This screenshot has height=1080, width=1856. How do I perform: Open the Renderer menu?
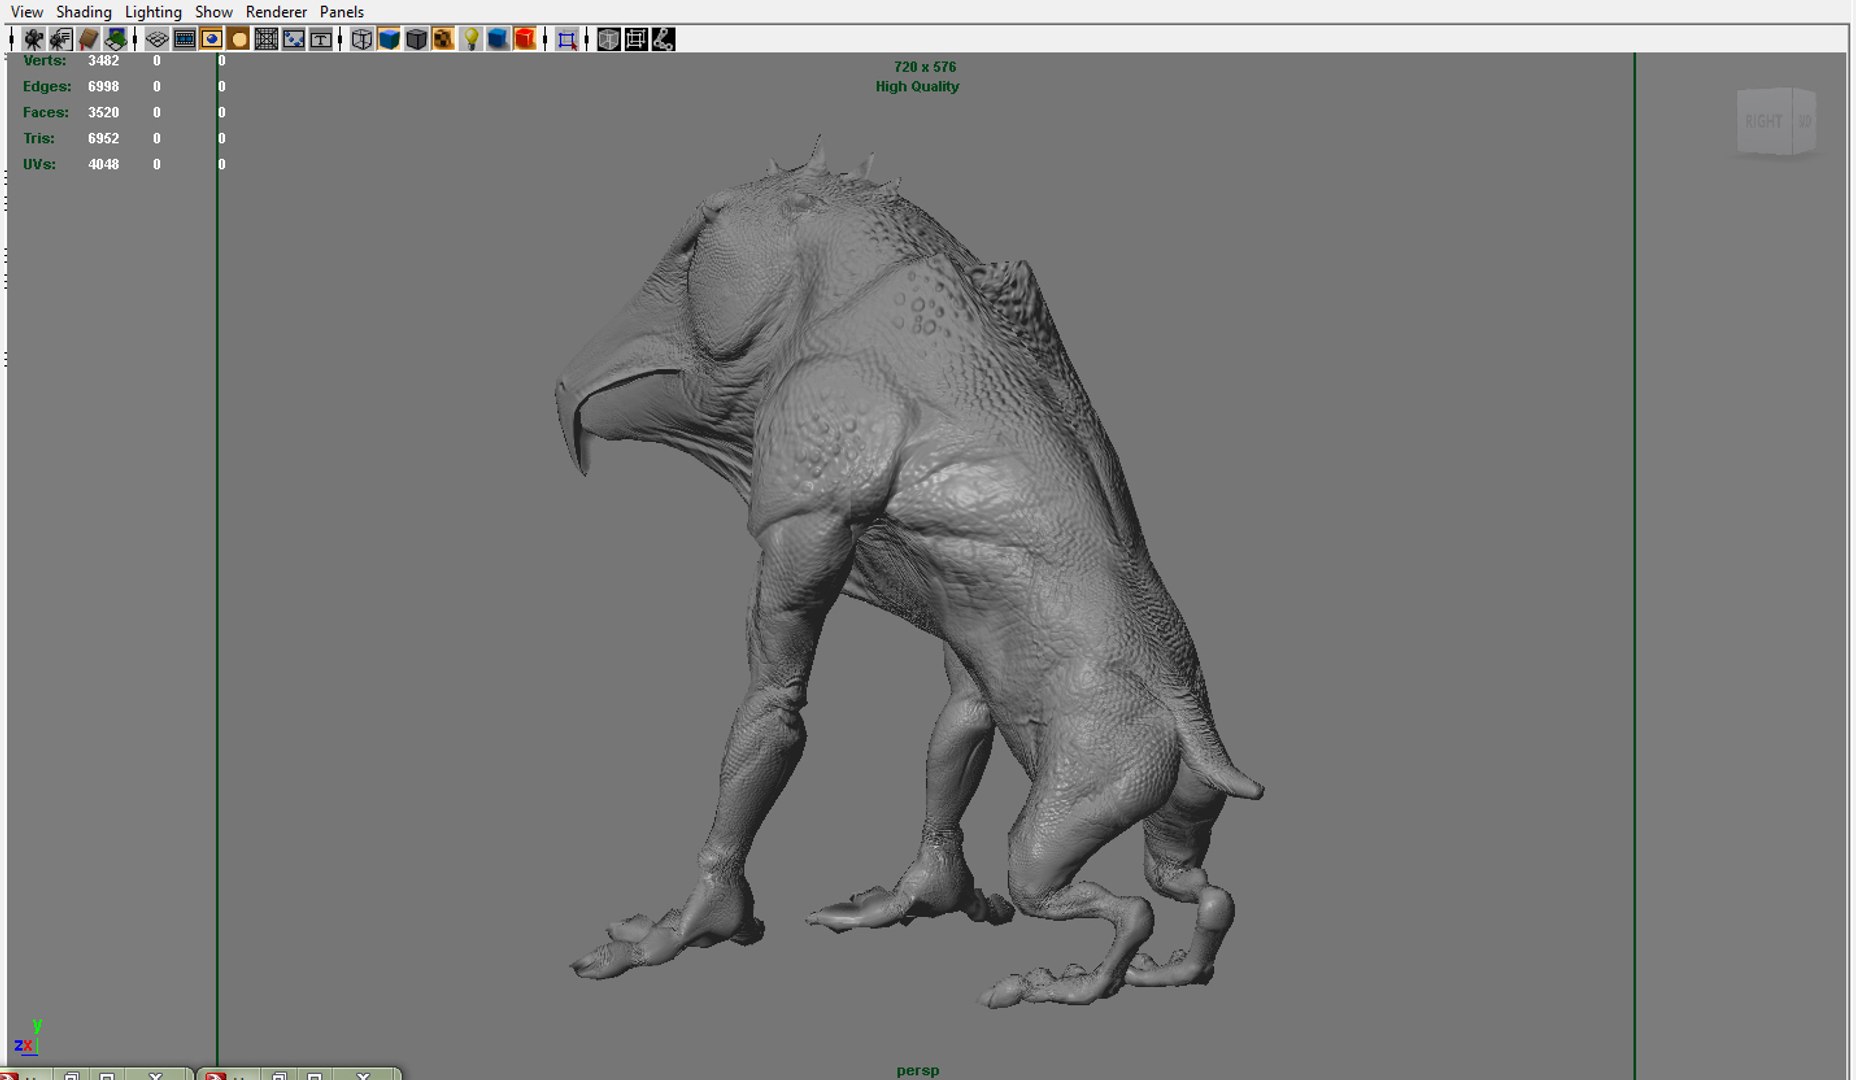[276, 12]
